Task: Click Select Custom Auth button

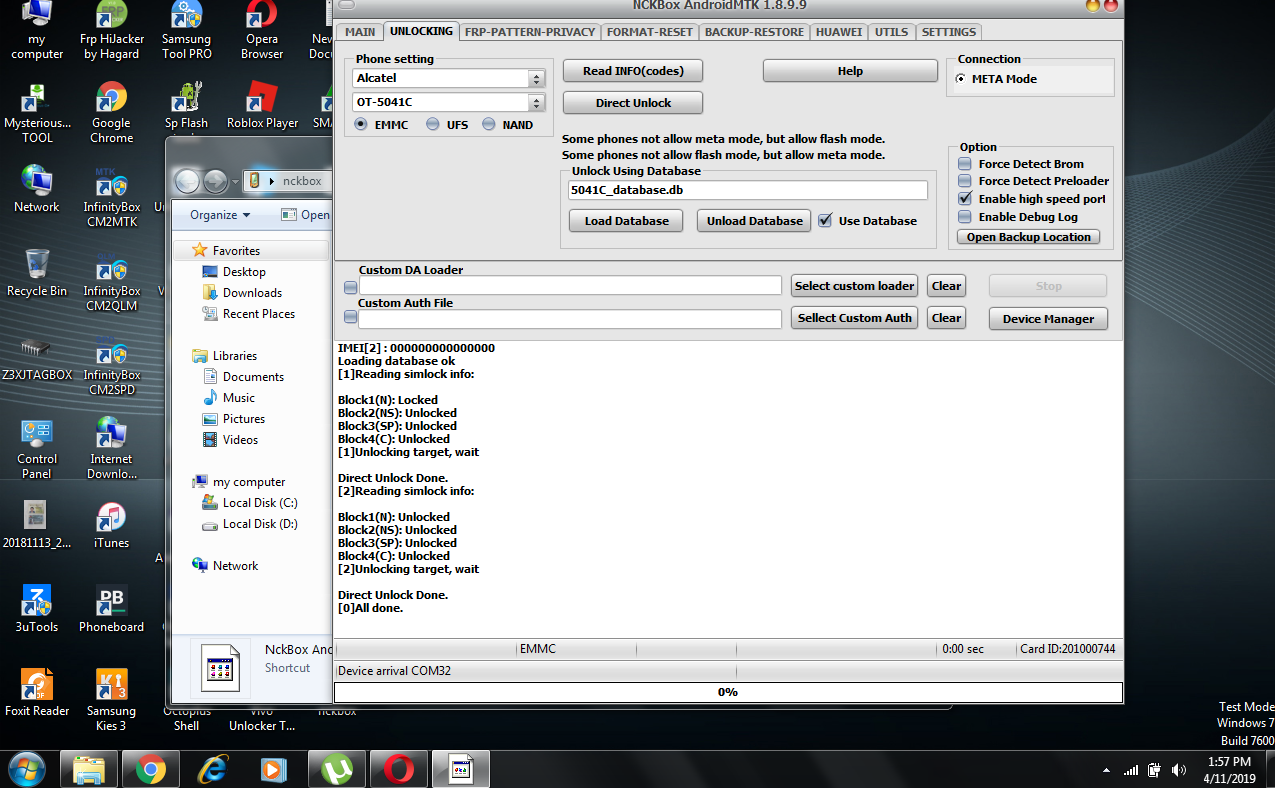Action: click(854, 318)
